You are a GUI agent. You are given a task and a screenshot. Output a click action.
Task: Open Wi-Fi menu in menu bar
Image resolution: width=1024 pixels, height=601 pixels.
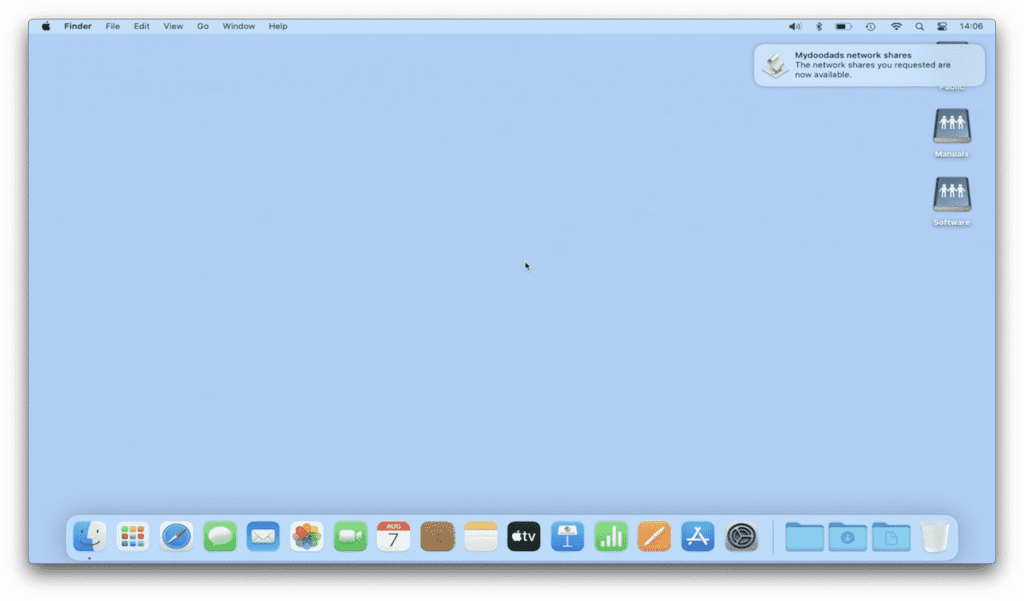(896, 27)
